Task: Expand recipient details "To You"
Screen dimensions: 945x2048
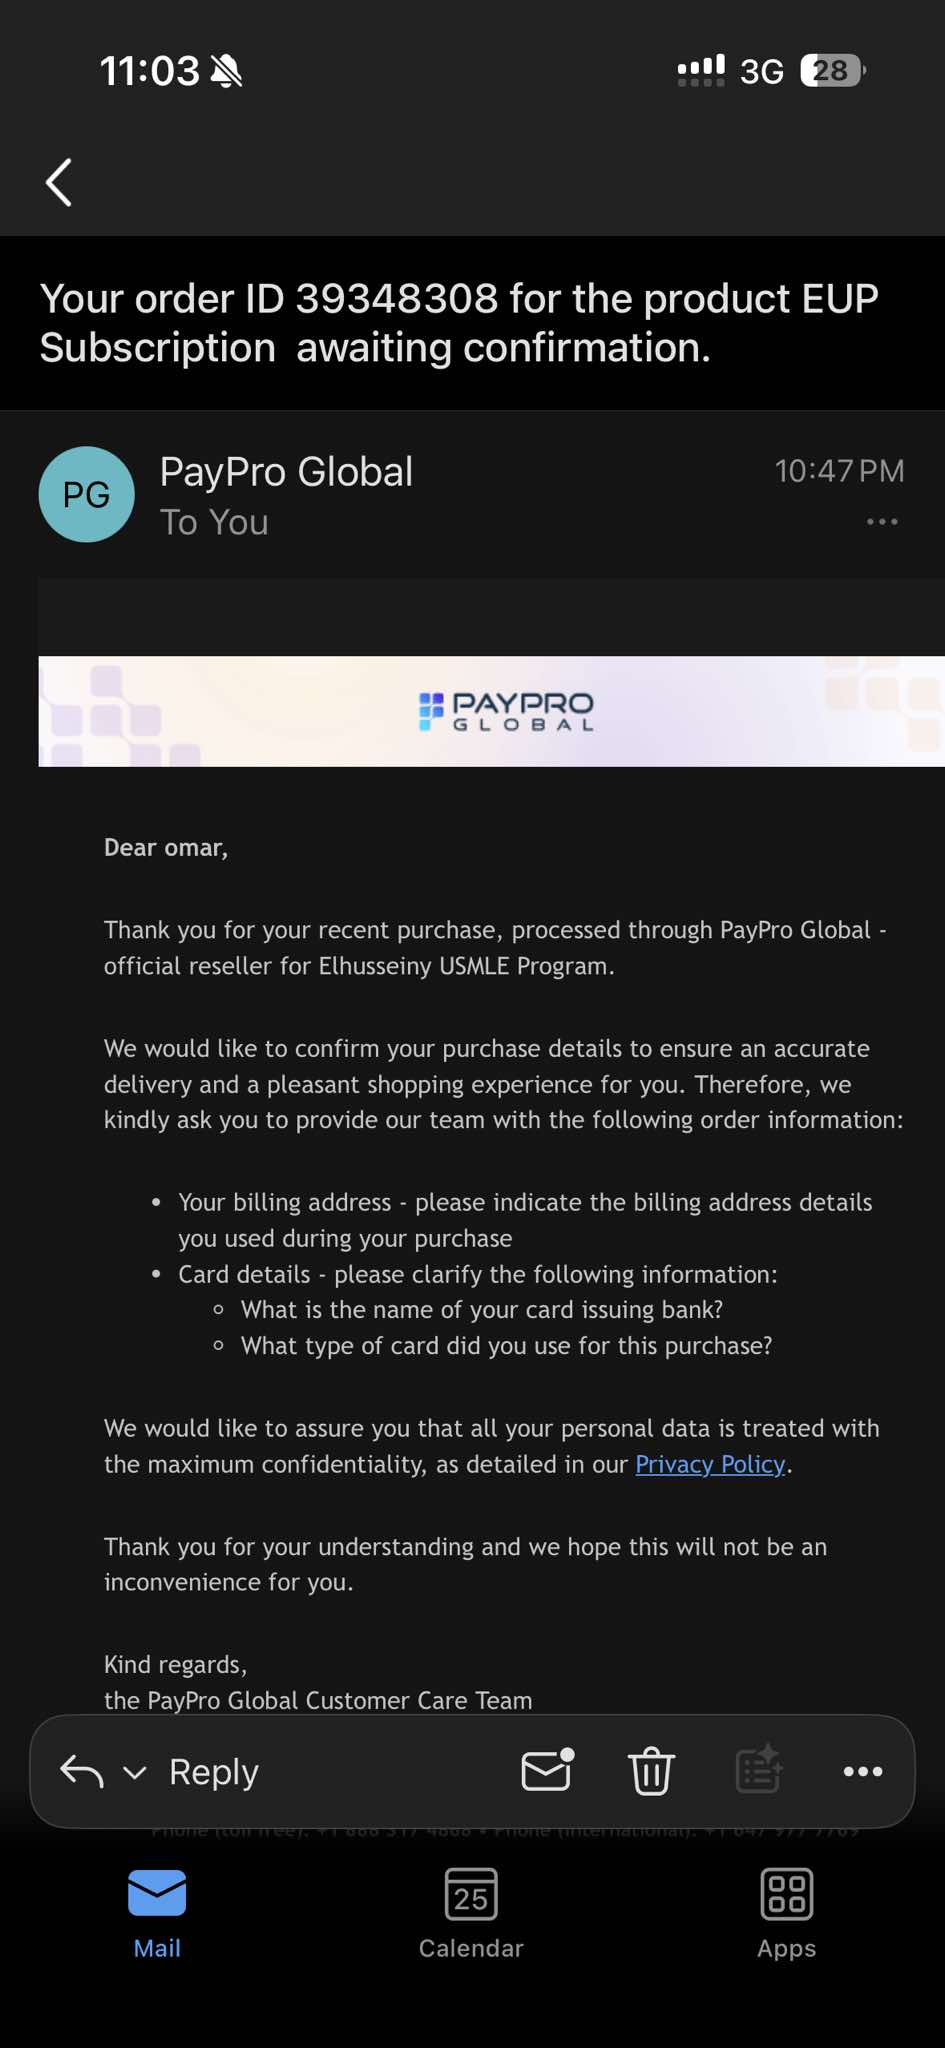Action: click(x=214, y=523)
